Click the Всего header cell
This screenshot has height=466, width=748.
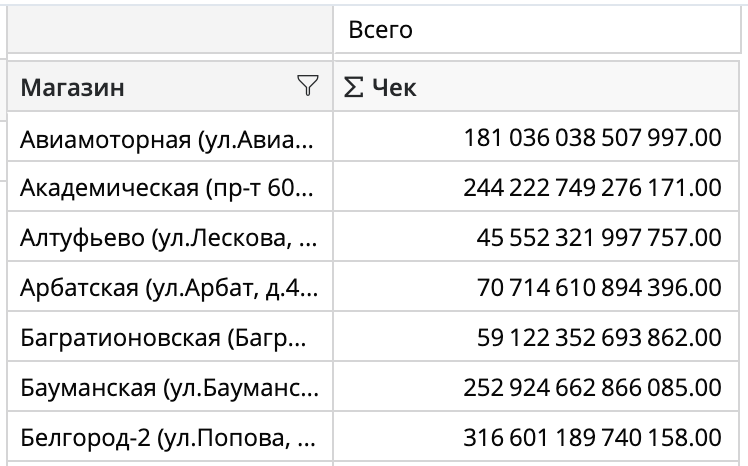[x=381, y=31]
